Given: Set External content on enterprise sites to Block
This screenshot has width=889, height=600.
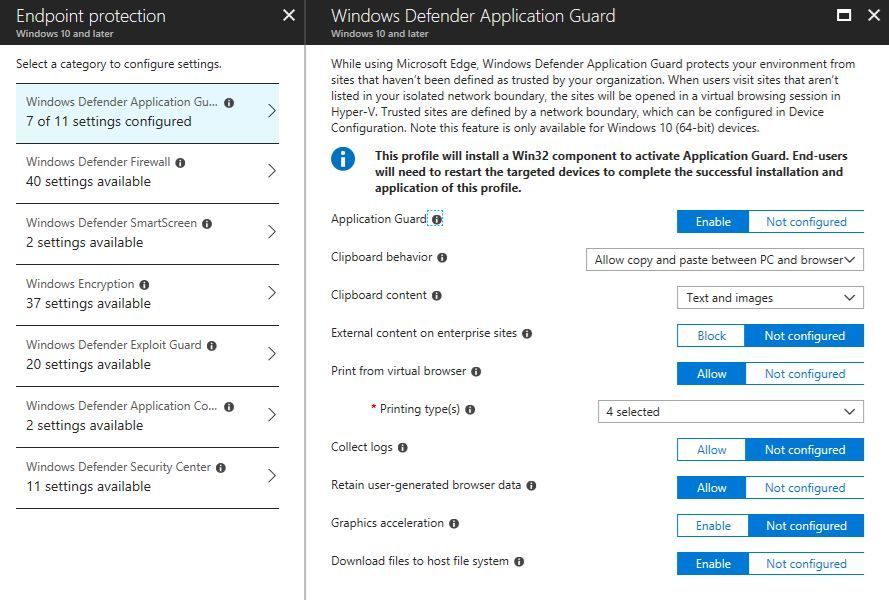Looking at the screenshot, I should (711, 336).
